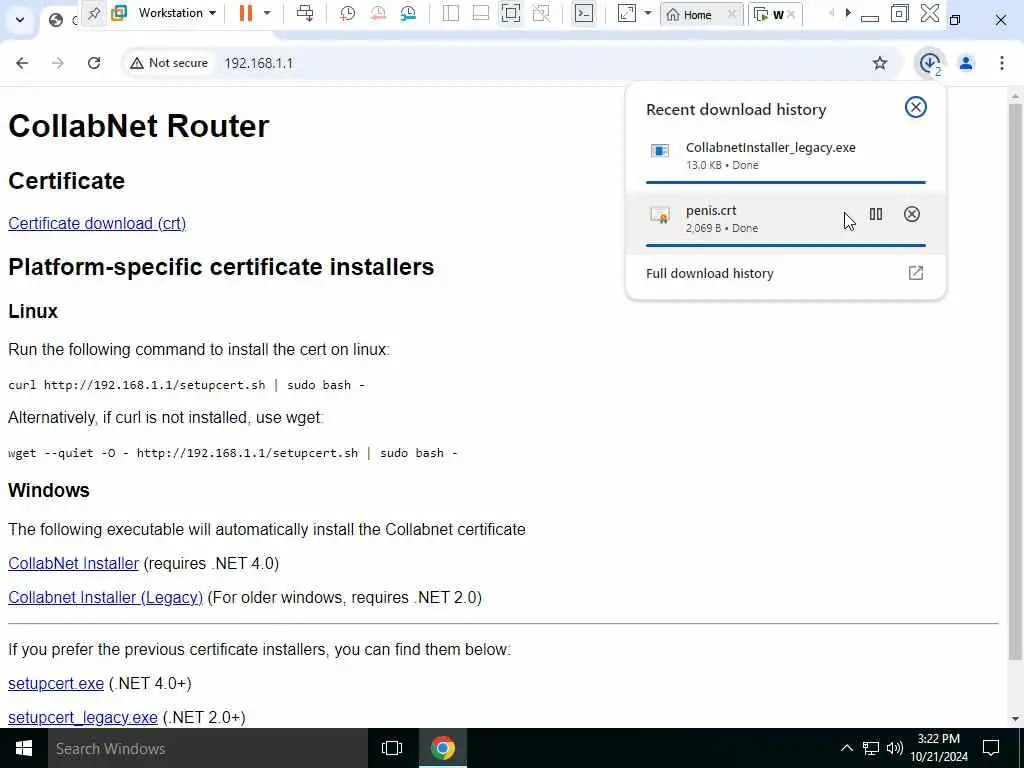
Task: Show or hide the VMware library sidebar
Action: click(451, 13)
